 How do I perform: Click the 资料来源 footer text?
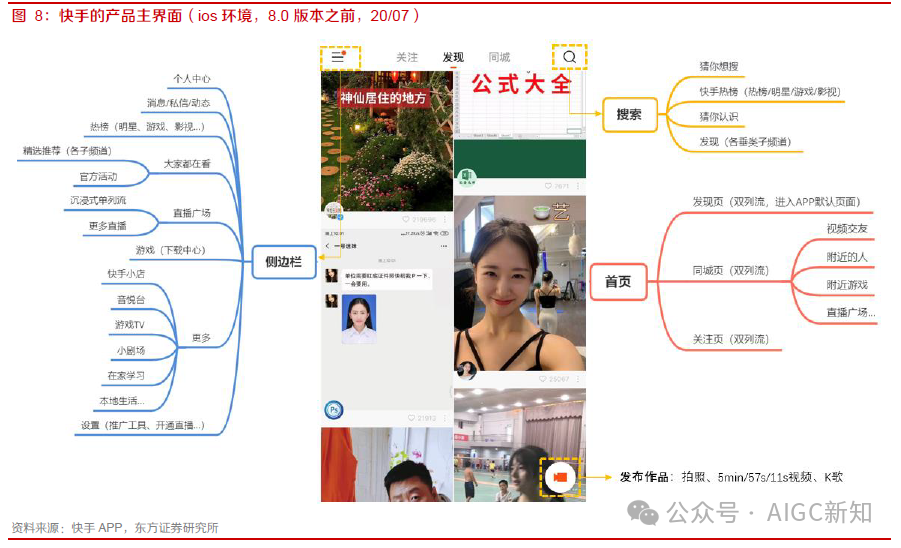coord(115,527)
